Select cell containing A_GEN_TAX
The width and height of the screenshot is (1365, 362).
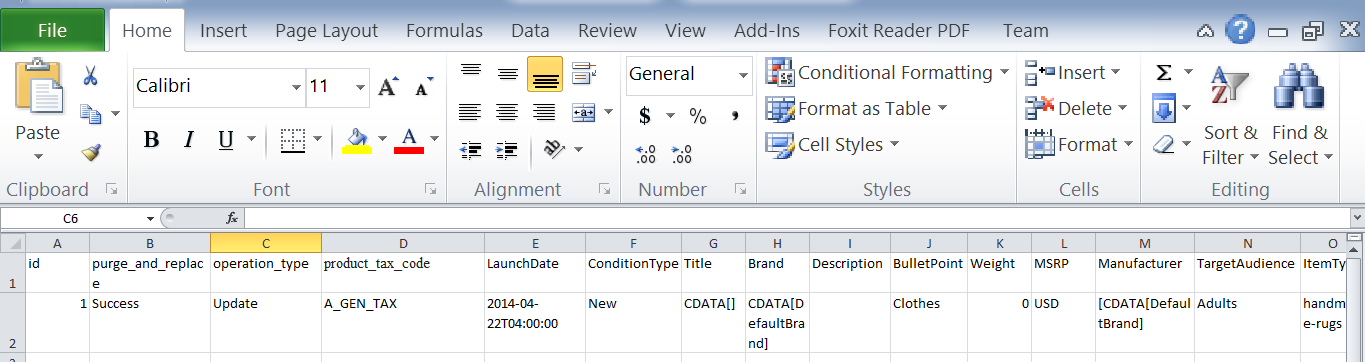coord(403,323)
